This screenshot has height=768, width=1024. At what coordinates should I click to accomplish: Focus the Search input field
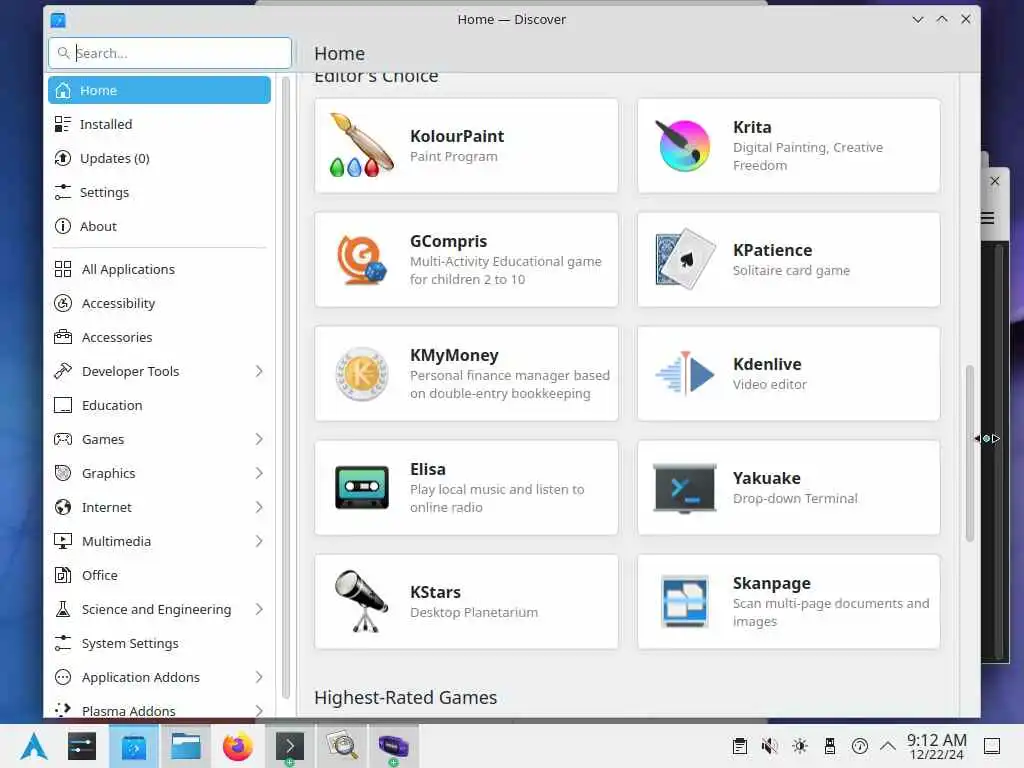click(x=170, y=53)
